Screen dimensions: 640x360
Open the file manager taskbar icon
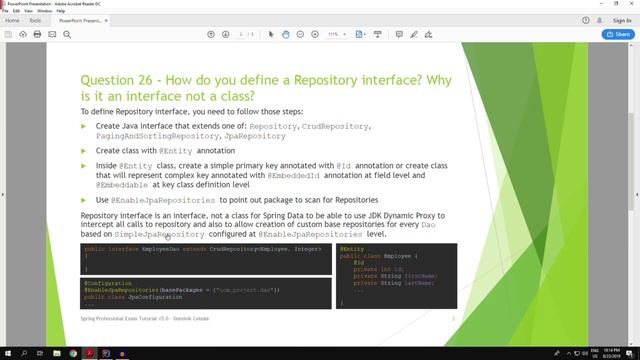coord(57,353)
